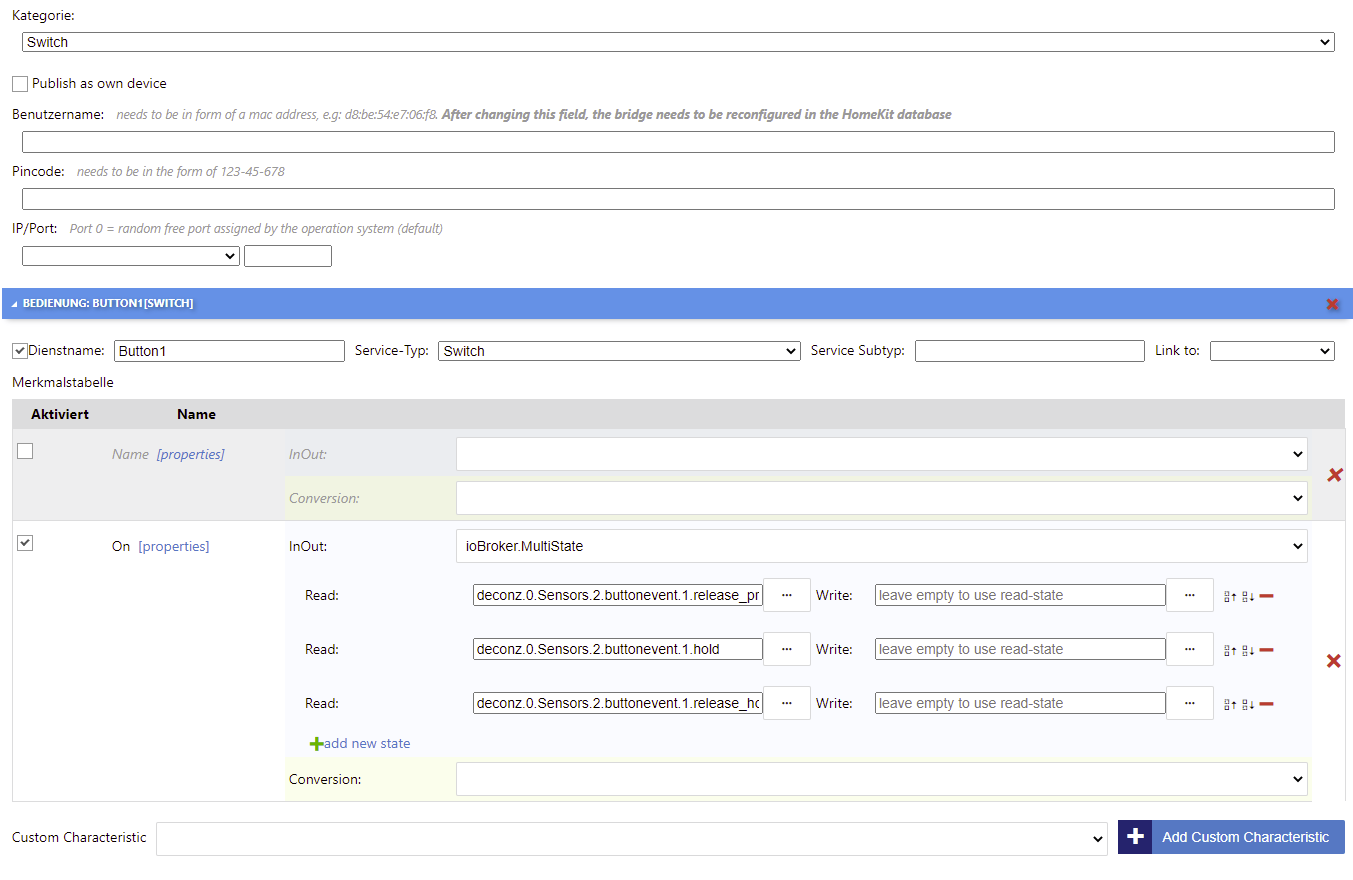This screenshot has width=1353, height=880.
Task: Click the Name column header
Action: [196, 414]
